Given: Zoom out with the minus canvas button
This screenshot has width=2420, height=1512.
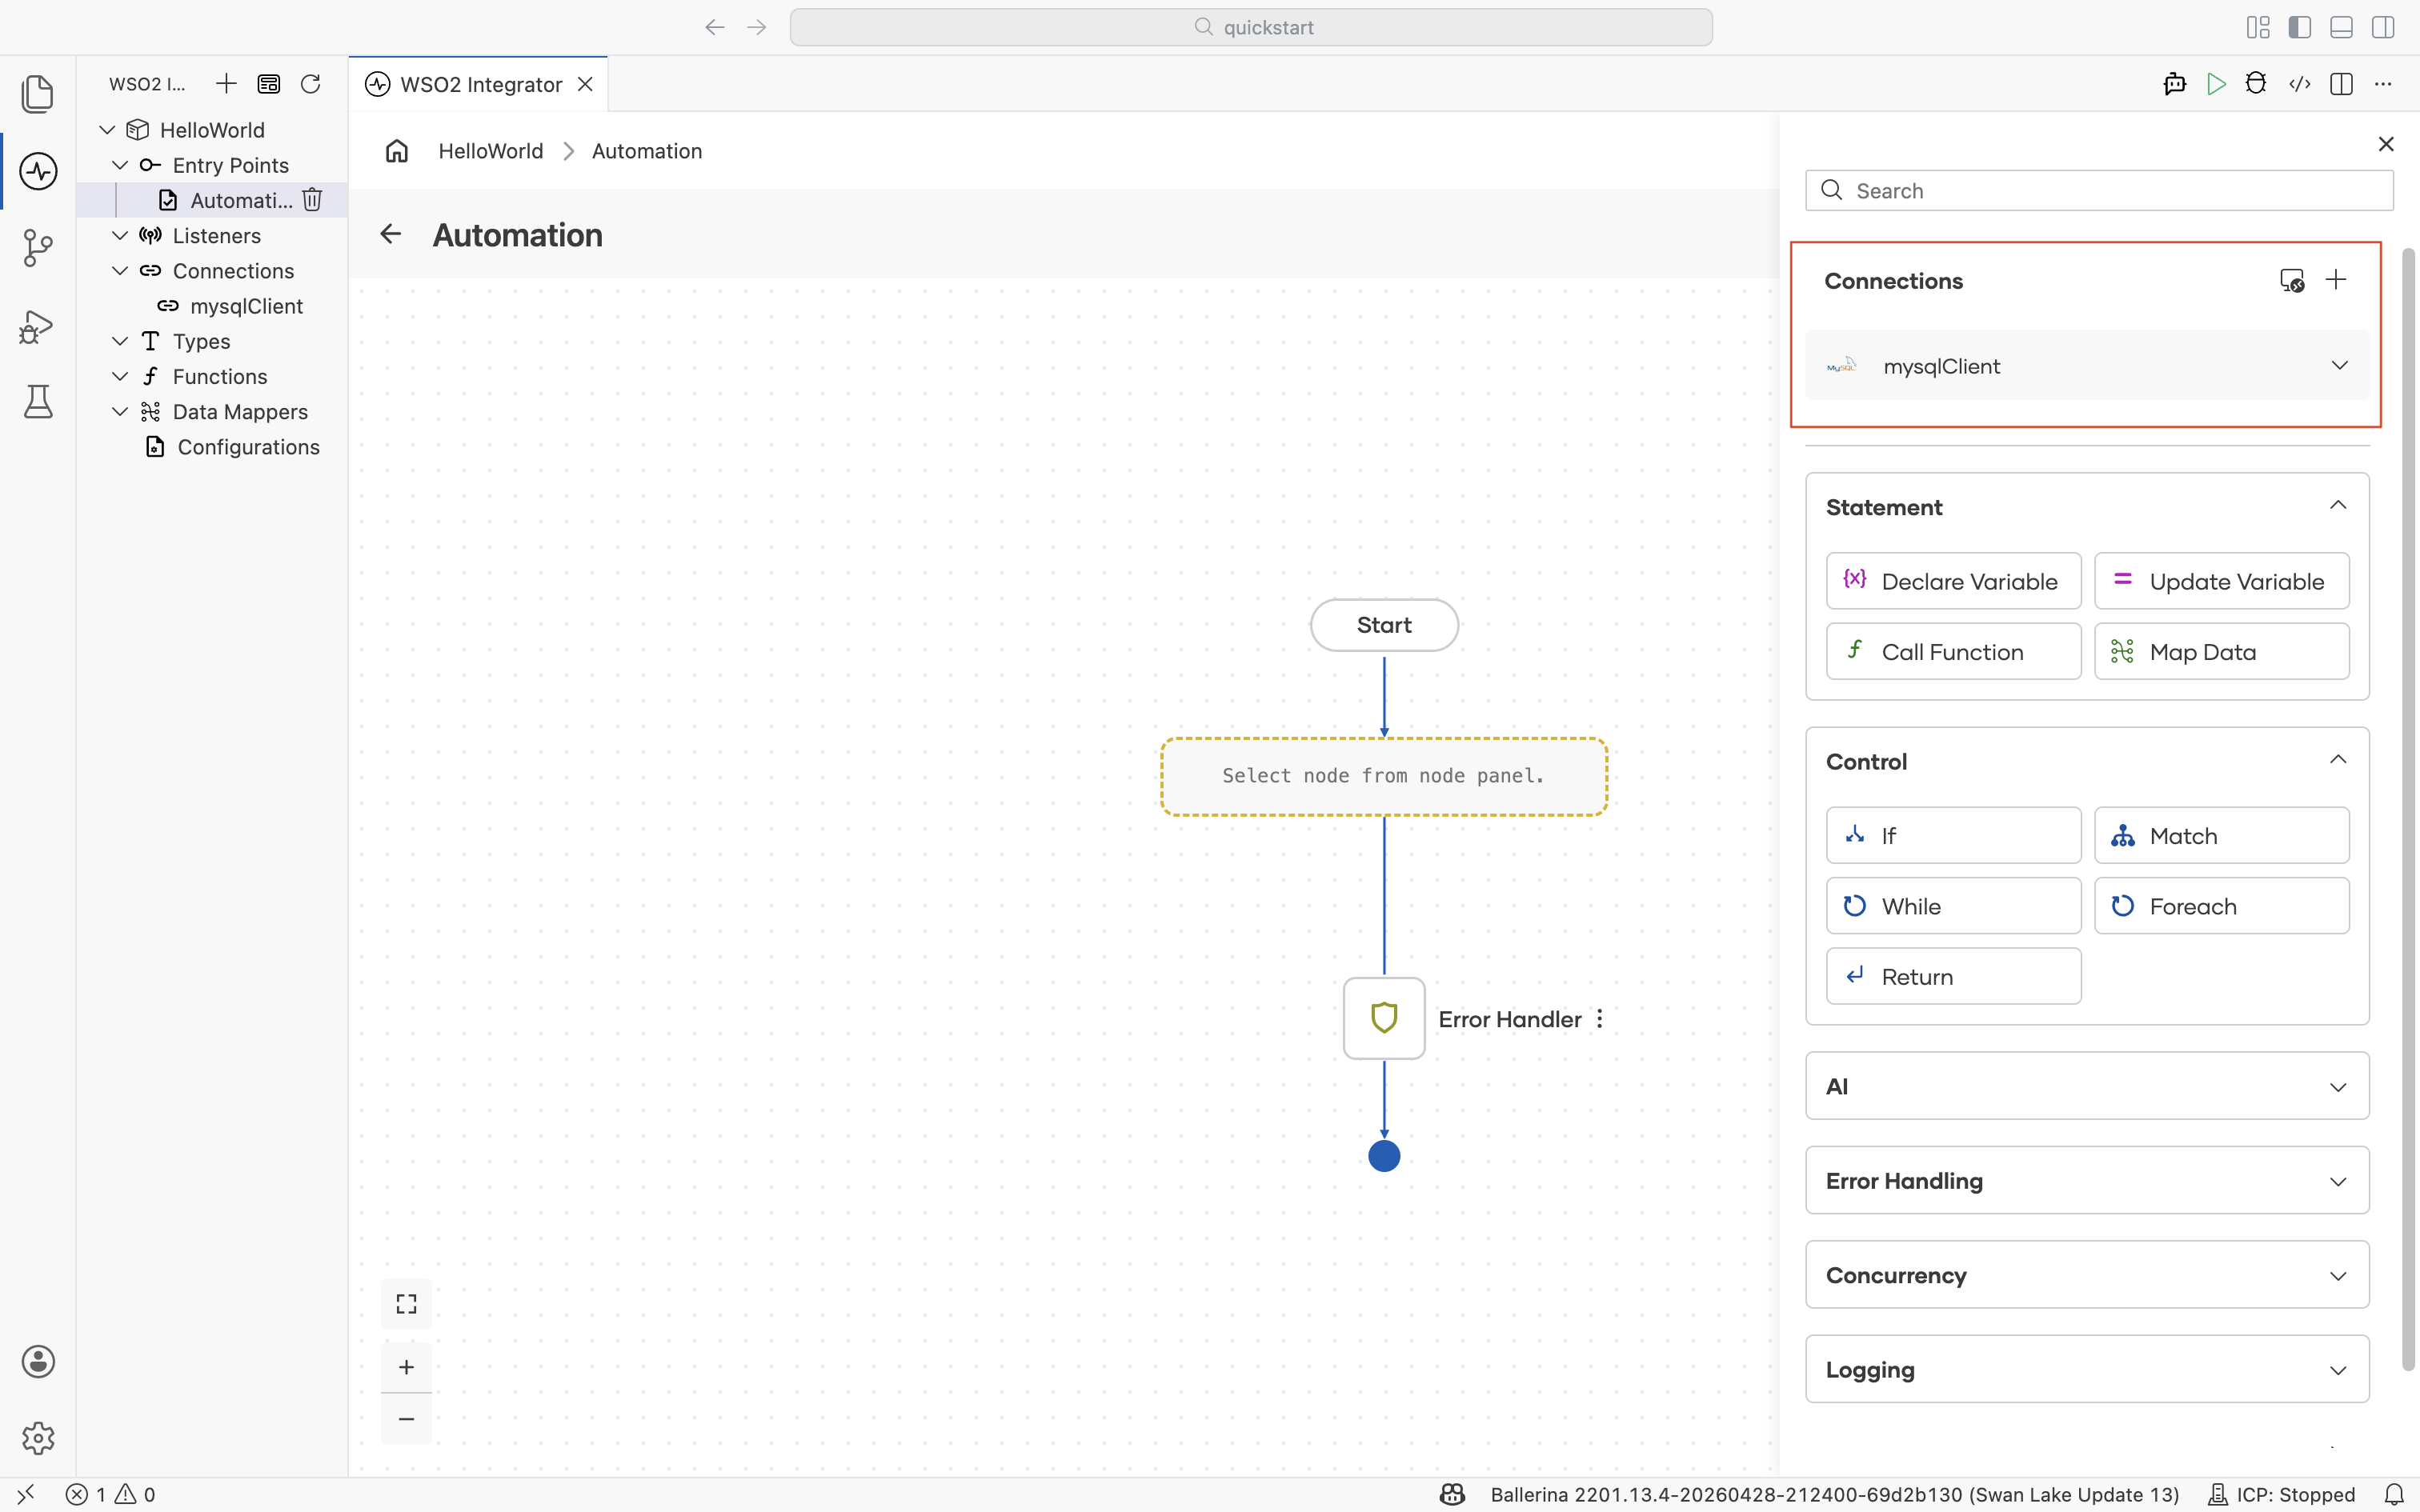Looking at the screenshot, I should [x=406, y=1419].
